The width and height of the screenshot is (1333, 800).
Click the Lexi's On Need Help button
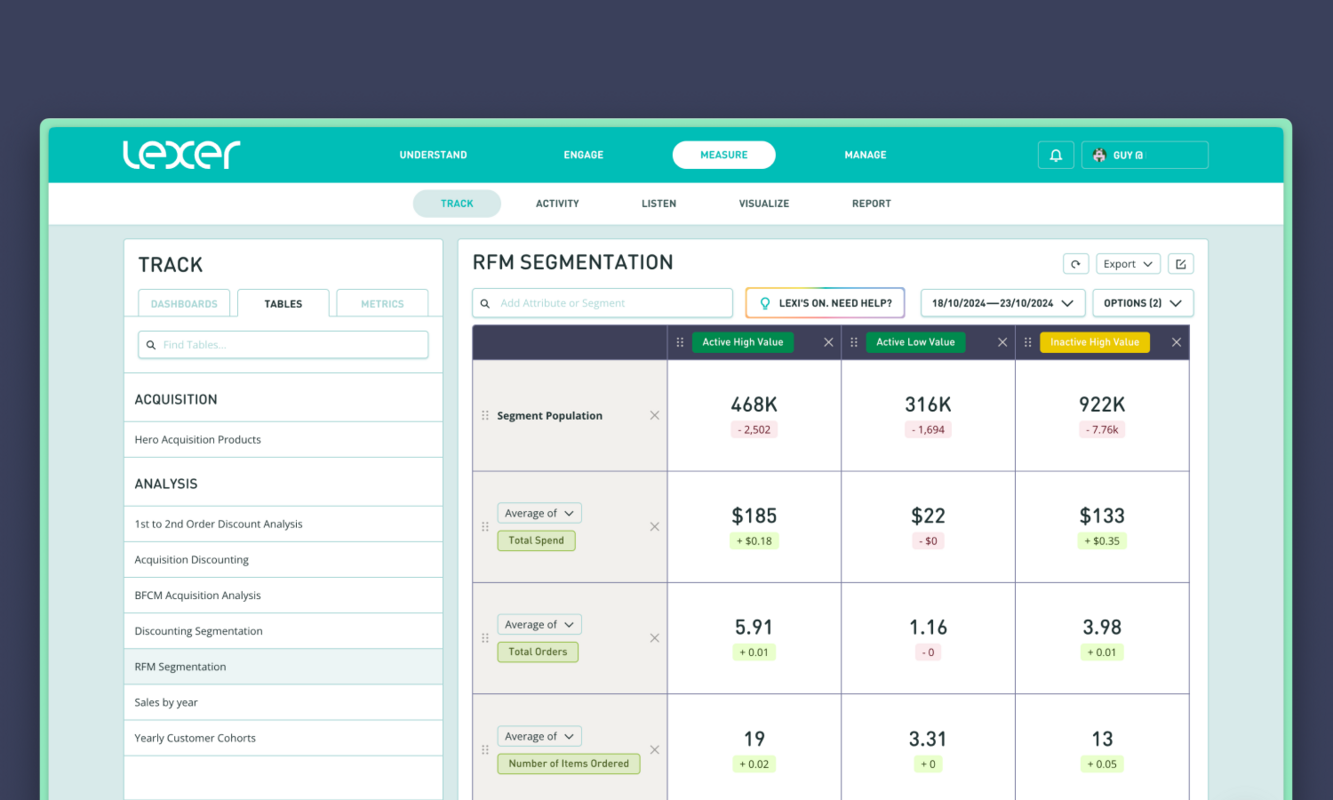click(825, 302)
